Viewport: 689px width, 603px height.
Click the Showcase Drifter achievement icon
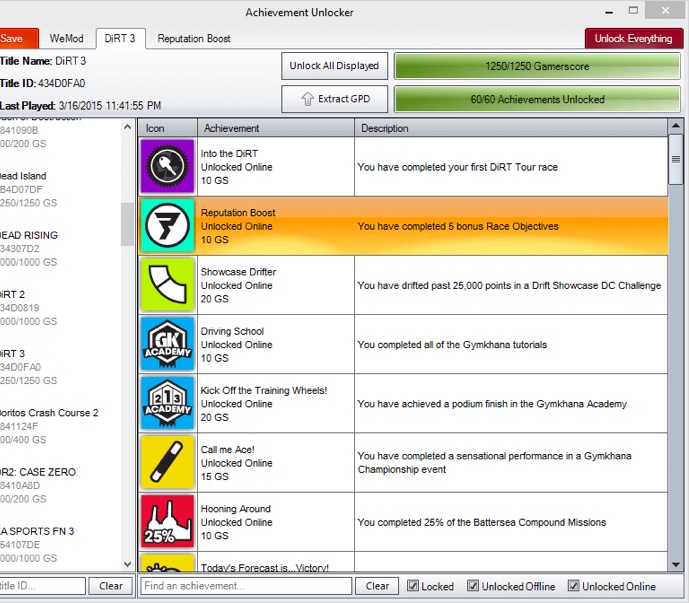pos(167,285)
